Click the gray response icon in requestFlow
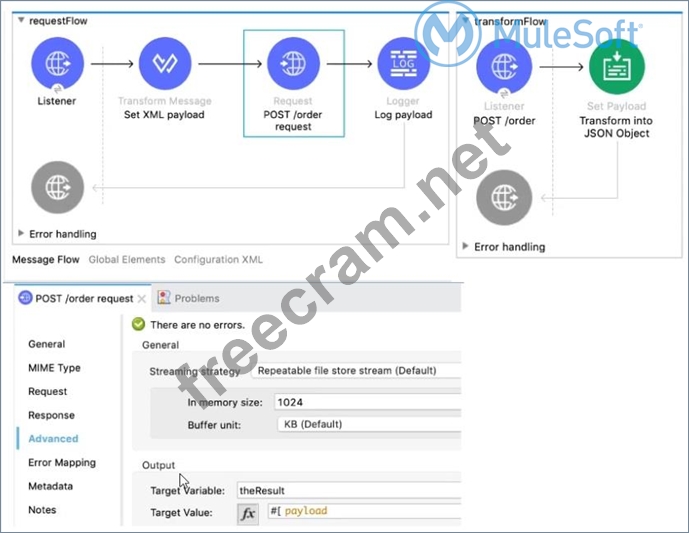Screen dimensions: 689x533 click(59, 187)
